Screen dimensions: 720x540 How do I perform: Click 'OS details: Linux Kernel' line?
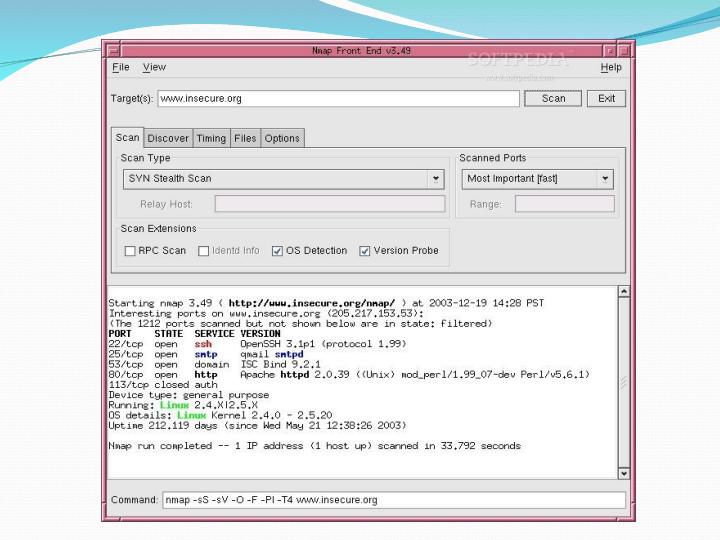220,416
